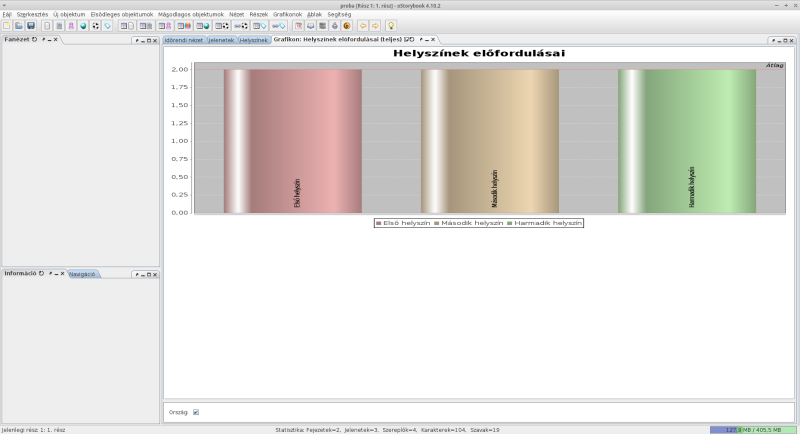Open the Nézet menu
This screenshot has height=434, width=800.
pos(236,14)
